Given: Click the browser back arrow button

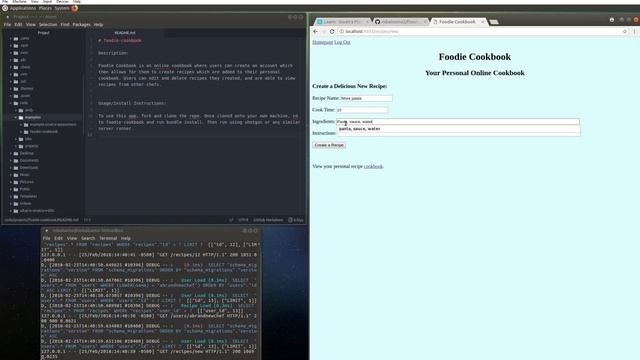Looking at the screenshot, I should [315, 31].
